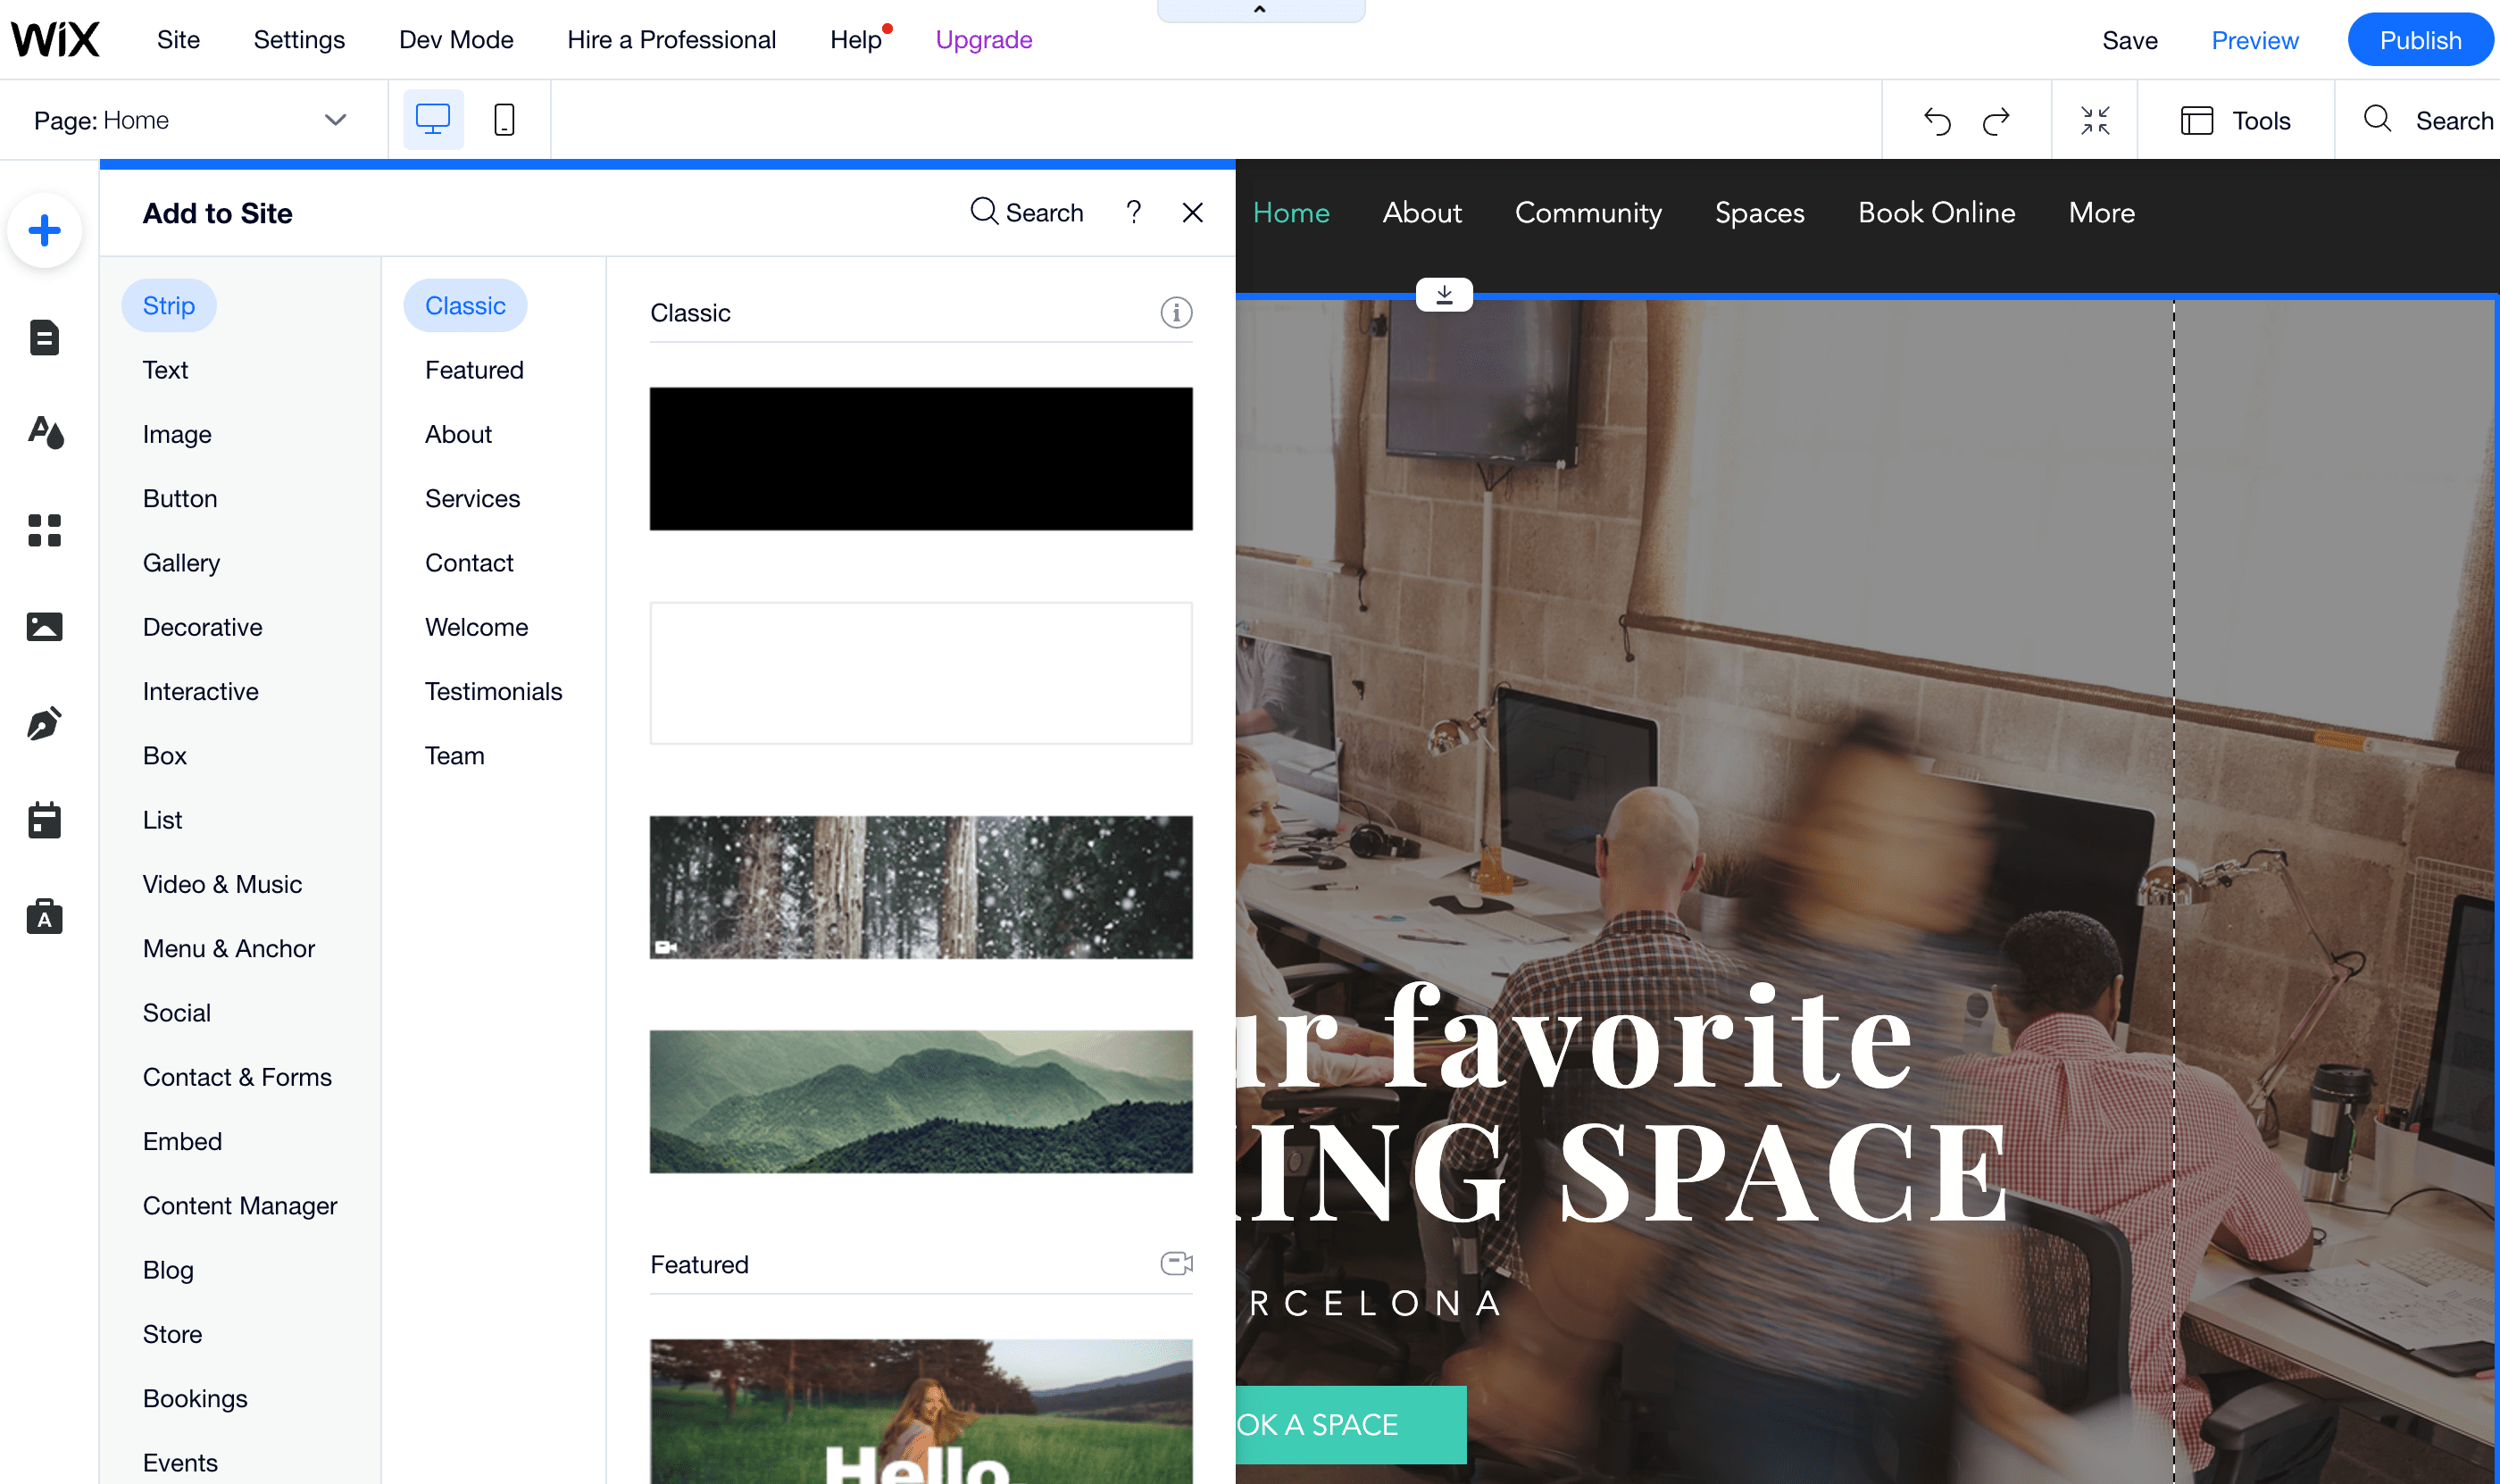Click the blue Add elements plus icon
This screenshot has width=2500, height=1484.
[44, 230]
